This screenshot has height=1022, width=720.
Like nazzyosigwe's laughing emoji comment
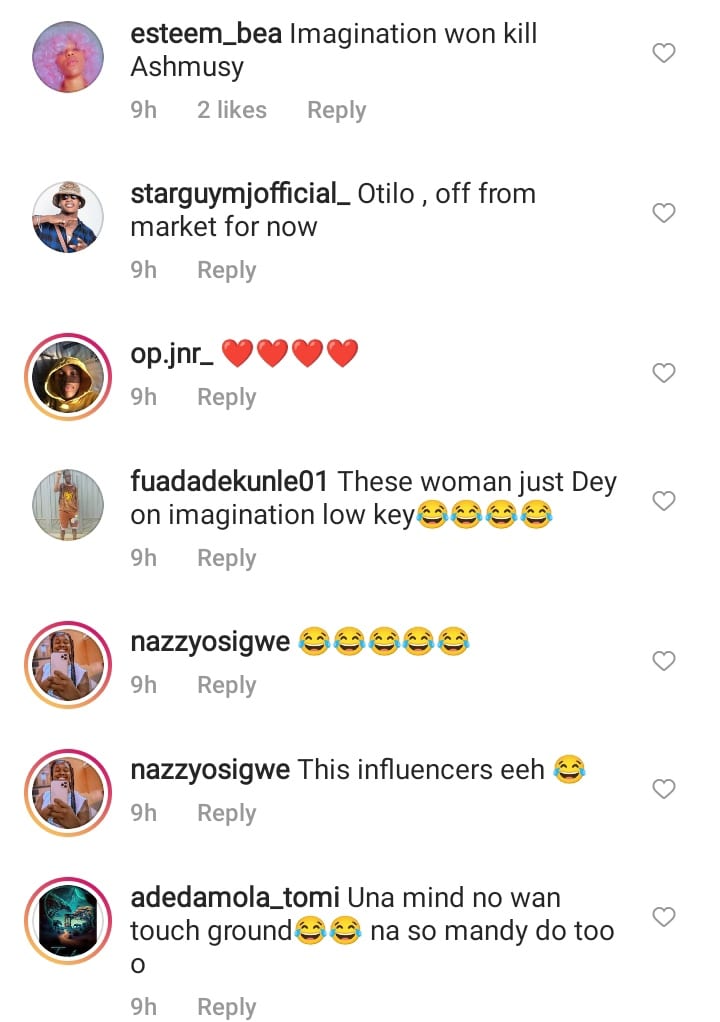[x=664, y=661]
